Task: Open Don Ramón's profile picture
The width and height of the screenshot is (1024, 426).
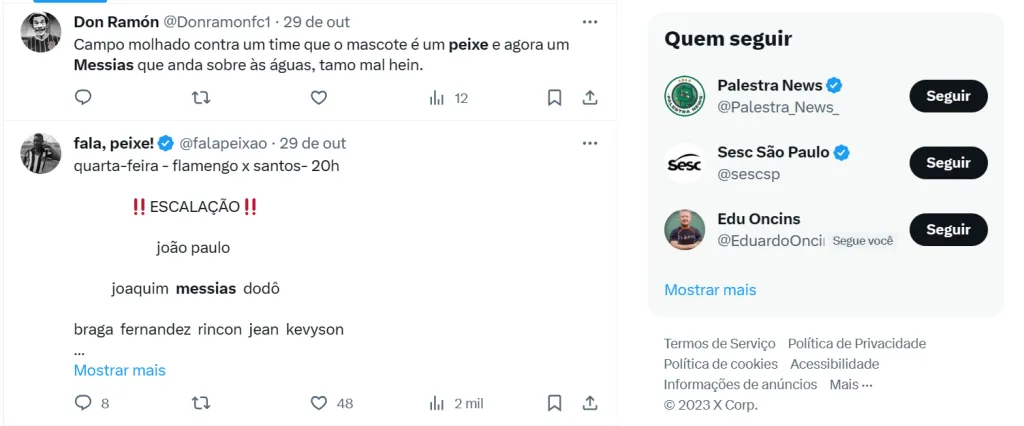Action: point(41,33)
